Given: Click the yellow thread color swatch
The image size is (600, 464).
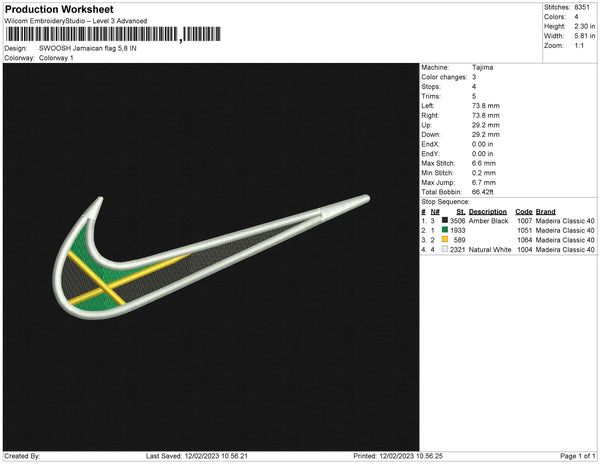Looking at the screenshot, I should (445, 239).
